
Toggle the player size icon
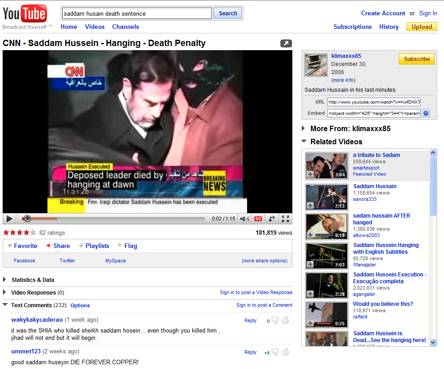coord(272,219)
